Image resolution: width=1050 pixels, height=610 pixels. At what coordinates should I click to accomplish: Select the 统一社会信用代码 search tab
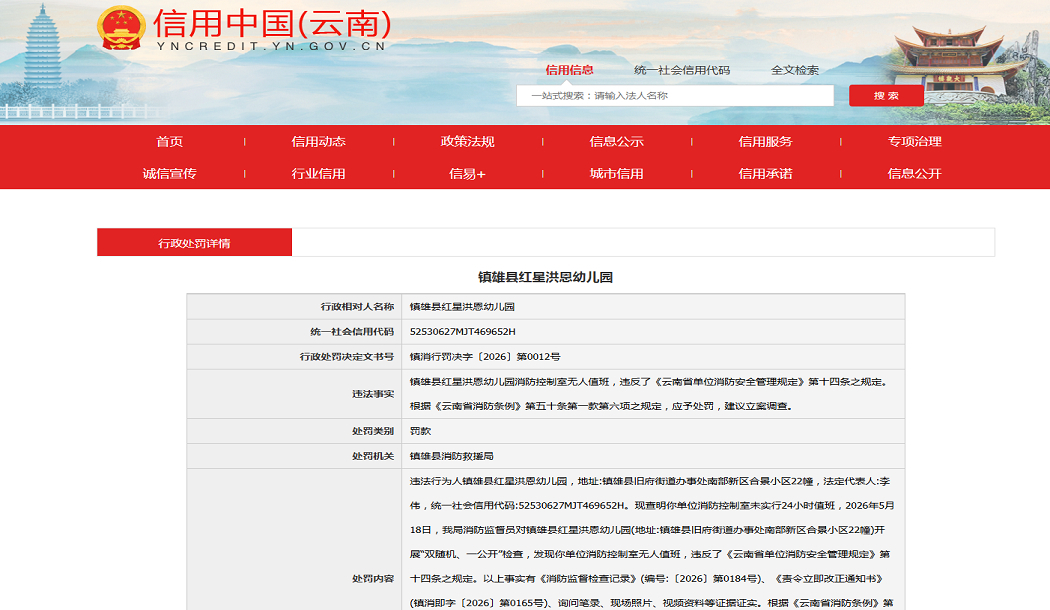click(x=682, y=70)
